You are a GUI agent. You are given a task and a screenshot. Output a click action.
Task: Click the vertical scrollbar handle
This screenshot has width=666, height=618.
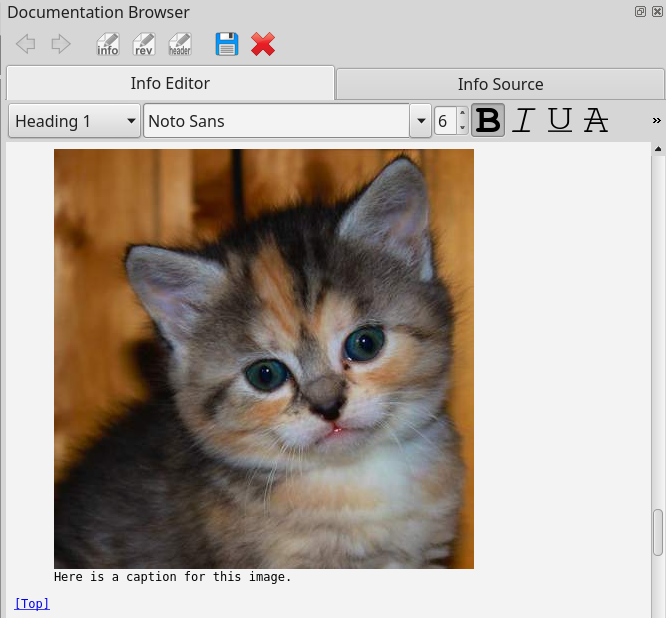[658, 532]
